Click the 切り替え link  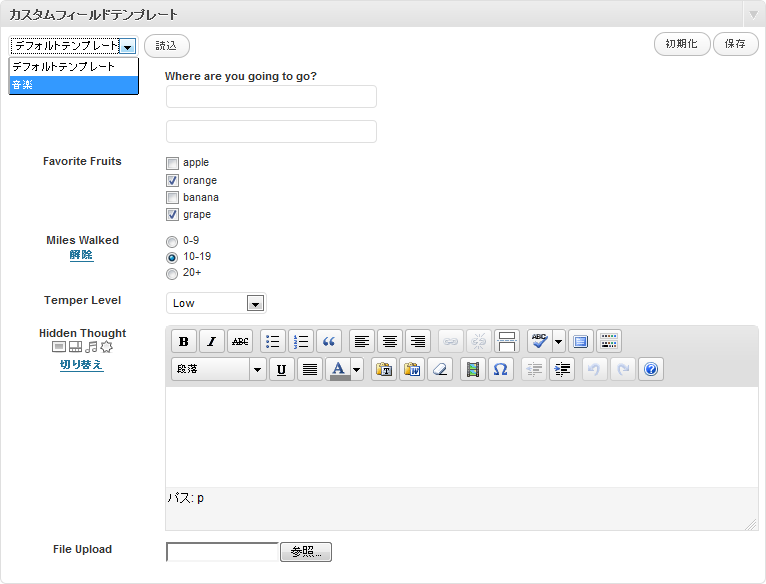(82, 365)
